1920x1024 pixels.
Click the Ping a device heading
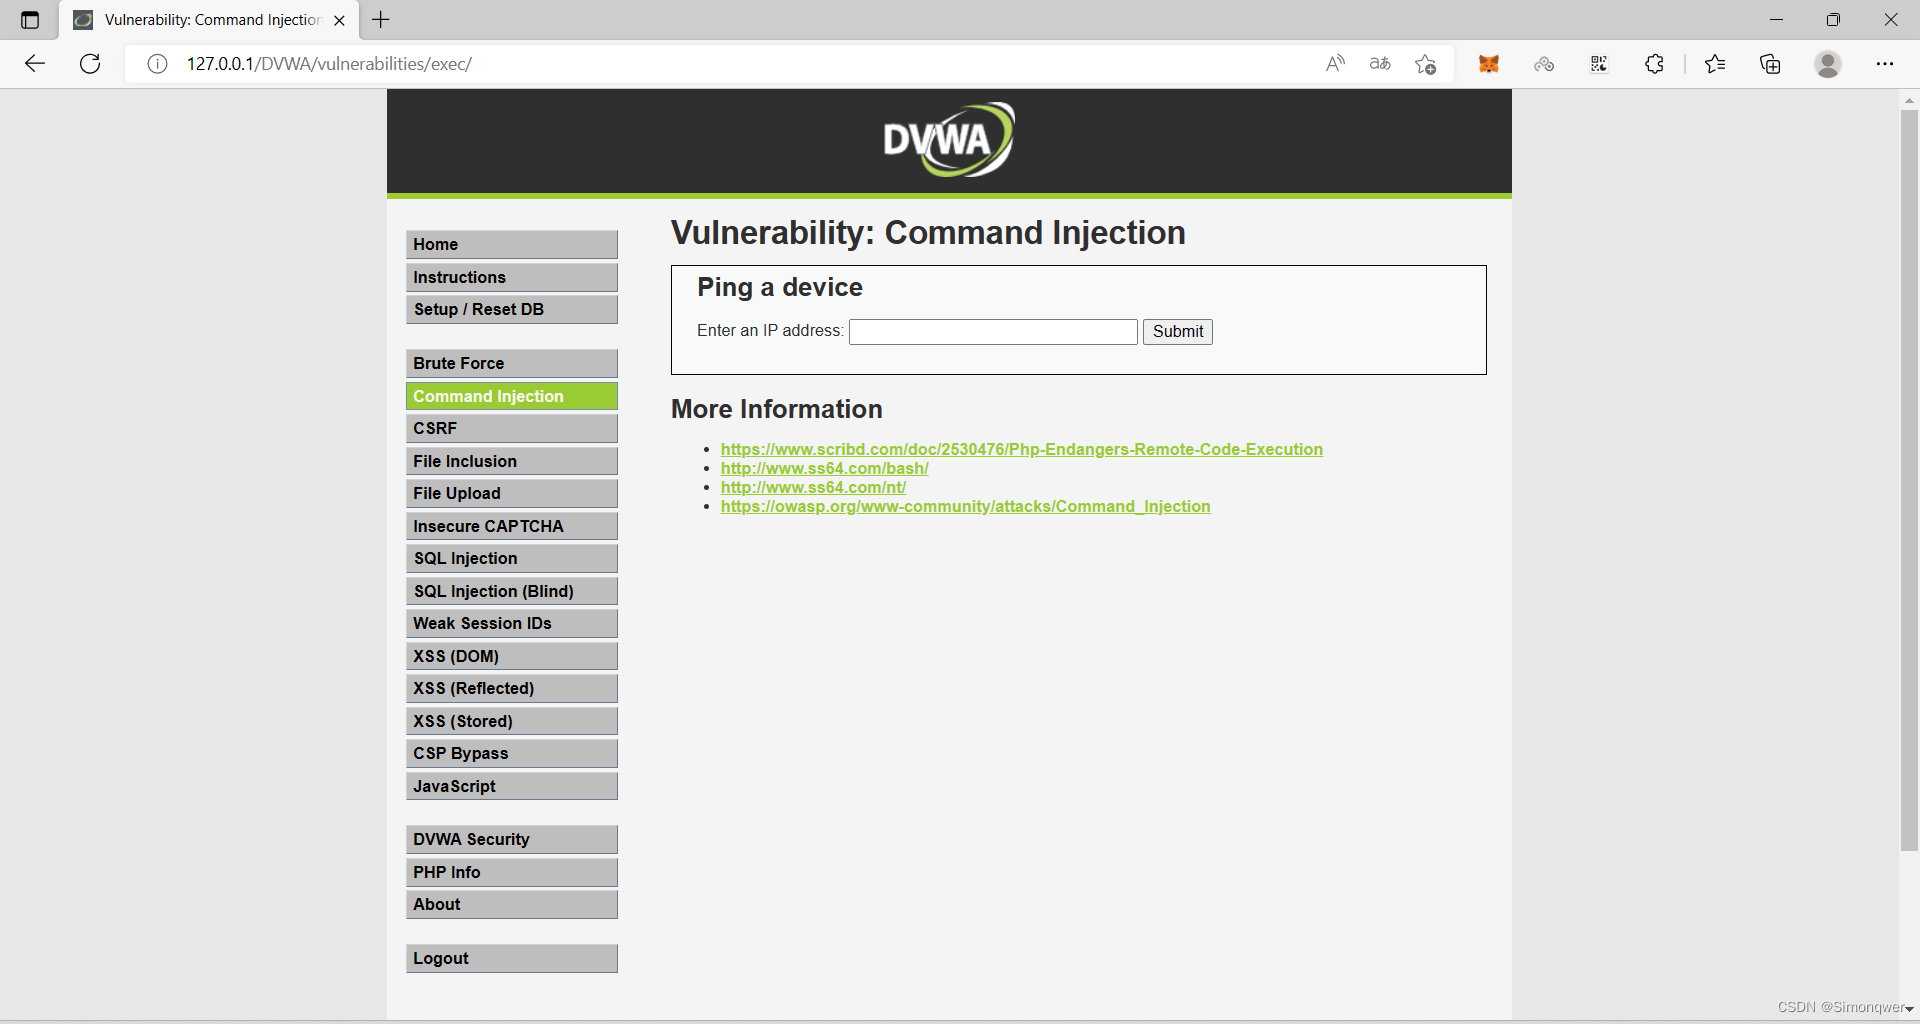pos(779,288)
